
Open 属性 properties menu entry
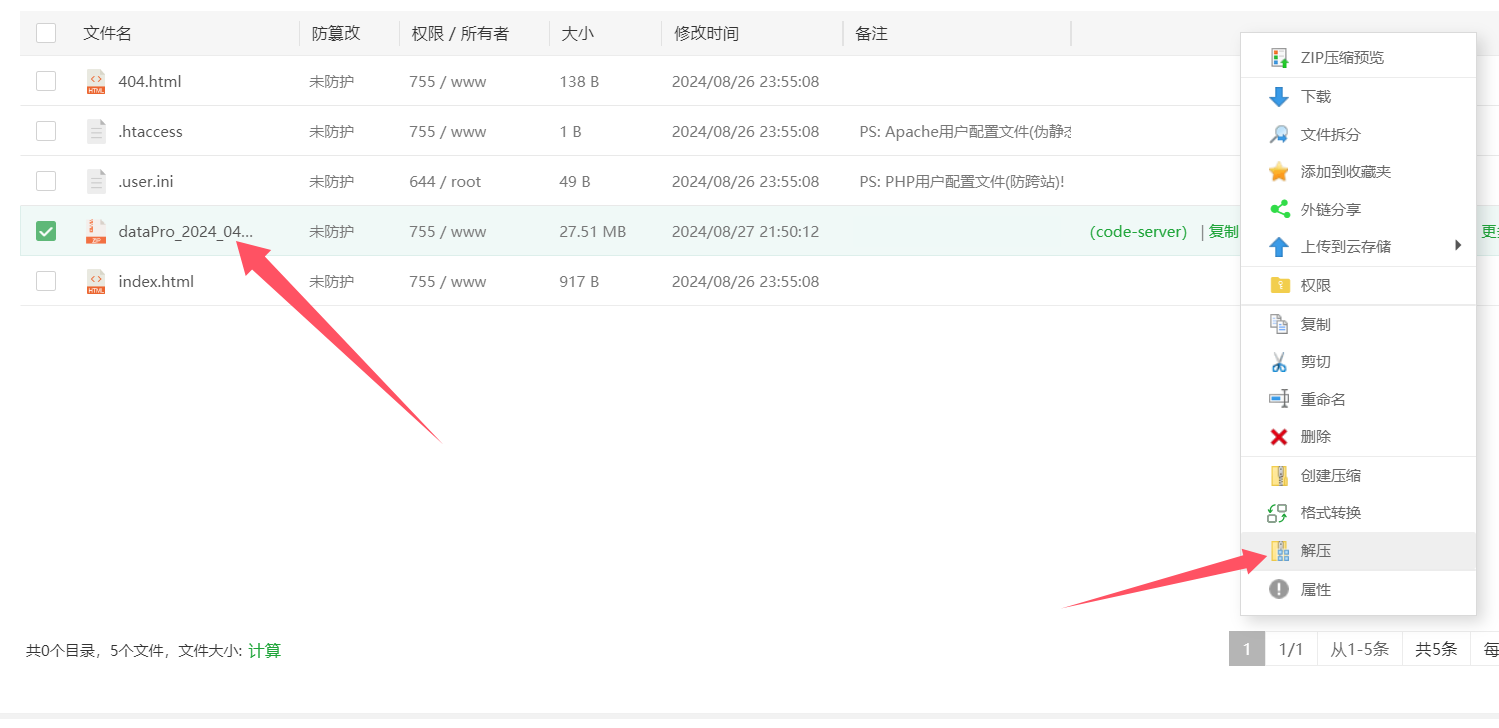coord(1316,590)
